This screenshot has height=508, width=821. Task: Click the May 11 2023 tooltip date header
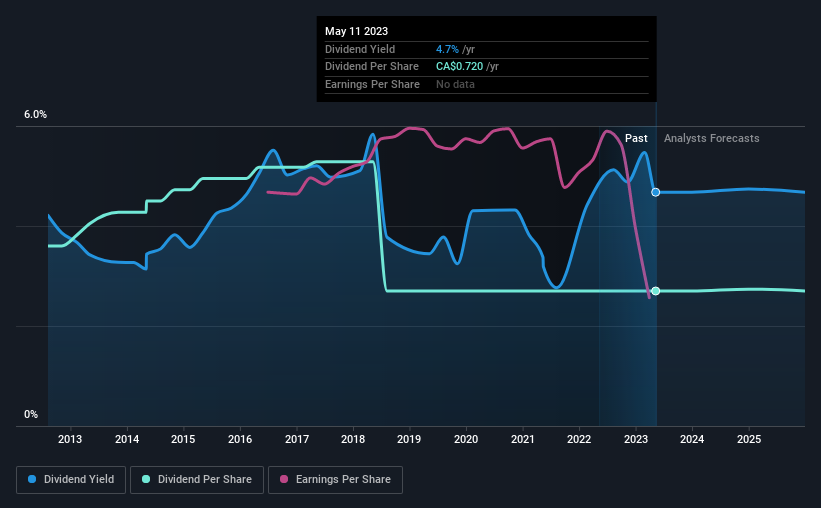tap(357, 31)
